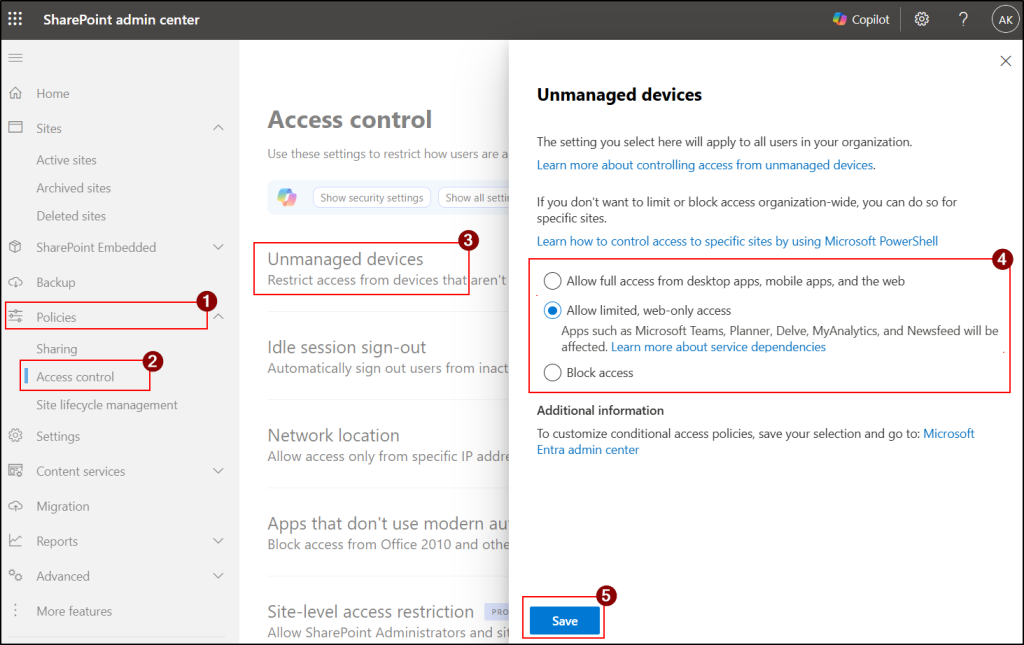The height and width of the screenshot is (645, 1024).
Task: Open the Backup nav item
Action: click(56, 282)
